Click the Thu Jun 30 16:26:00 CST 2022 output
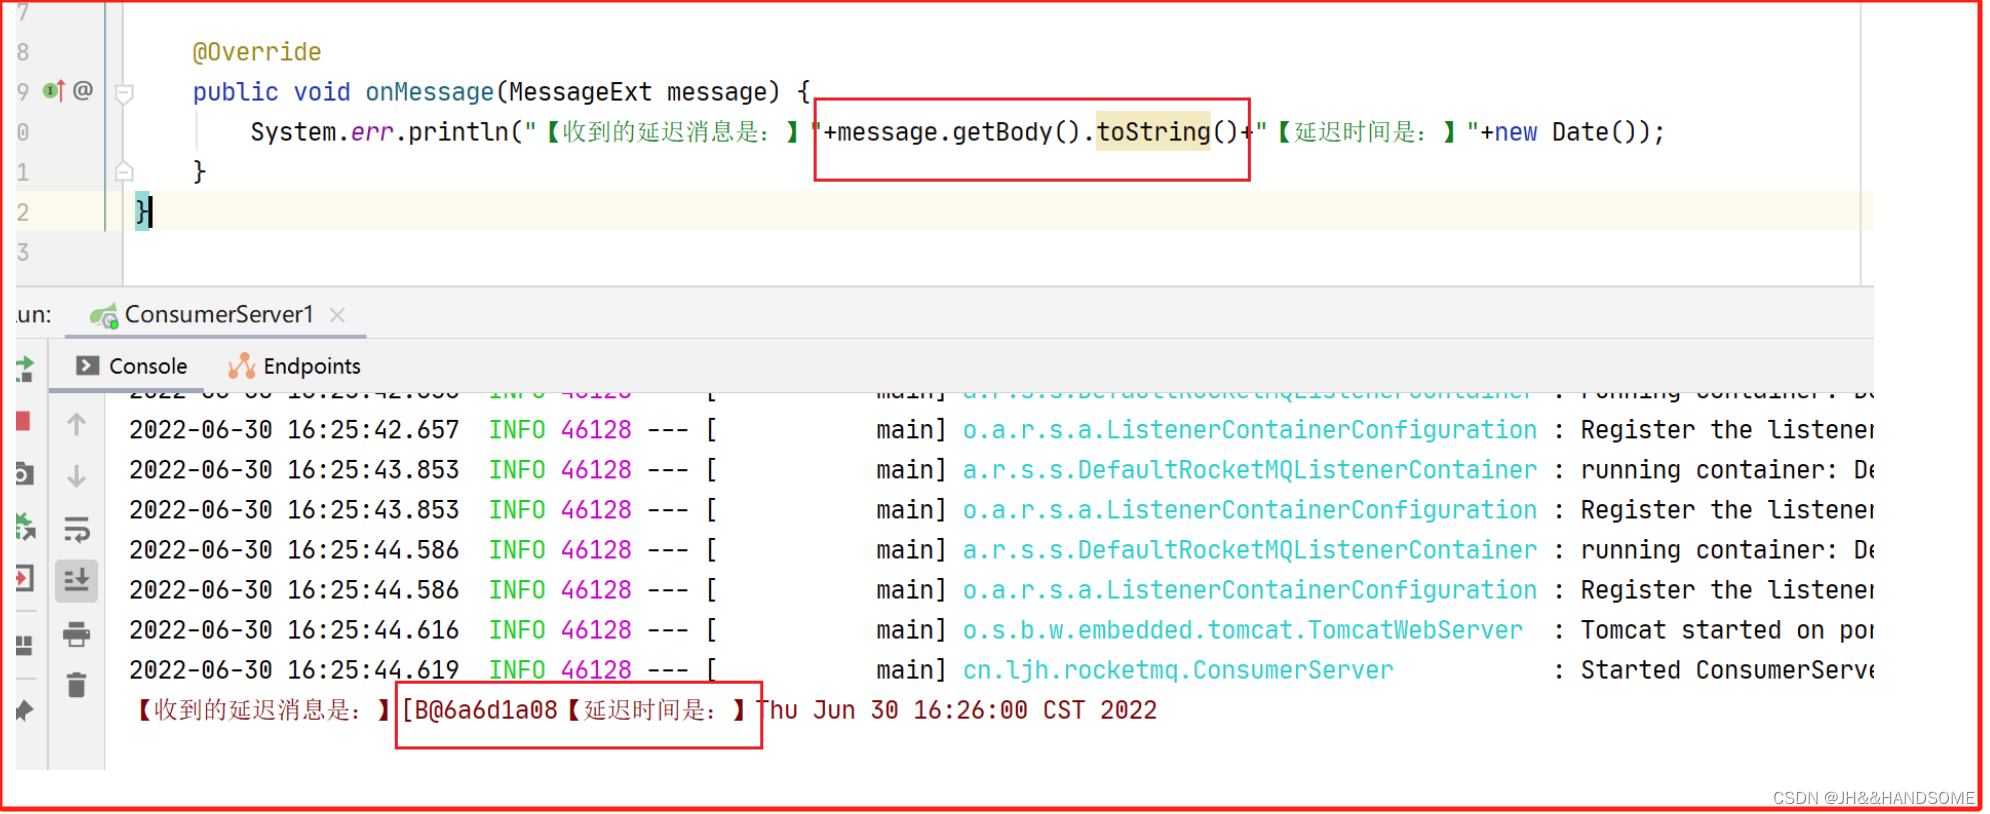This screenshot has height=814, width=1990. [956, 710]
